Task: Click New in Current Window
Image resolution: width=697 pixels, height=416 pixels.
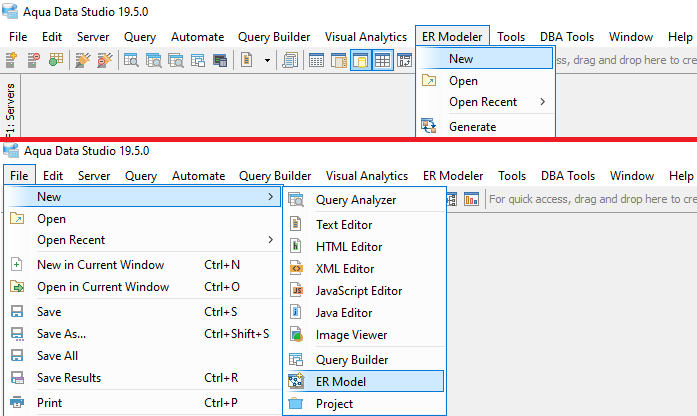Action: point(100,265)
